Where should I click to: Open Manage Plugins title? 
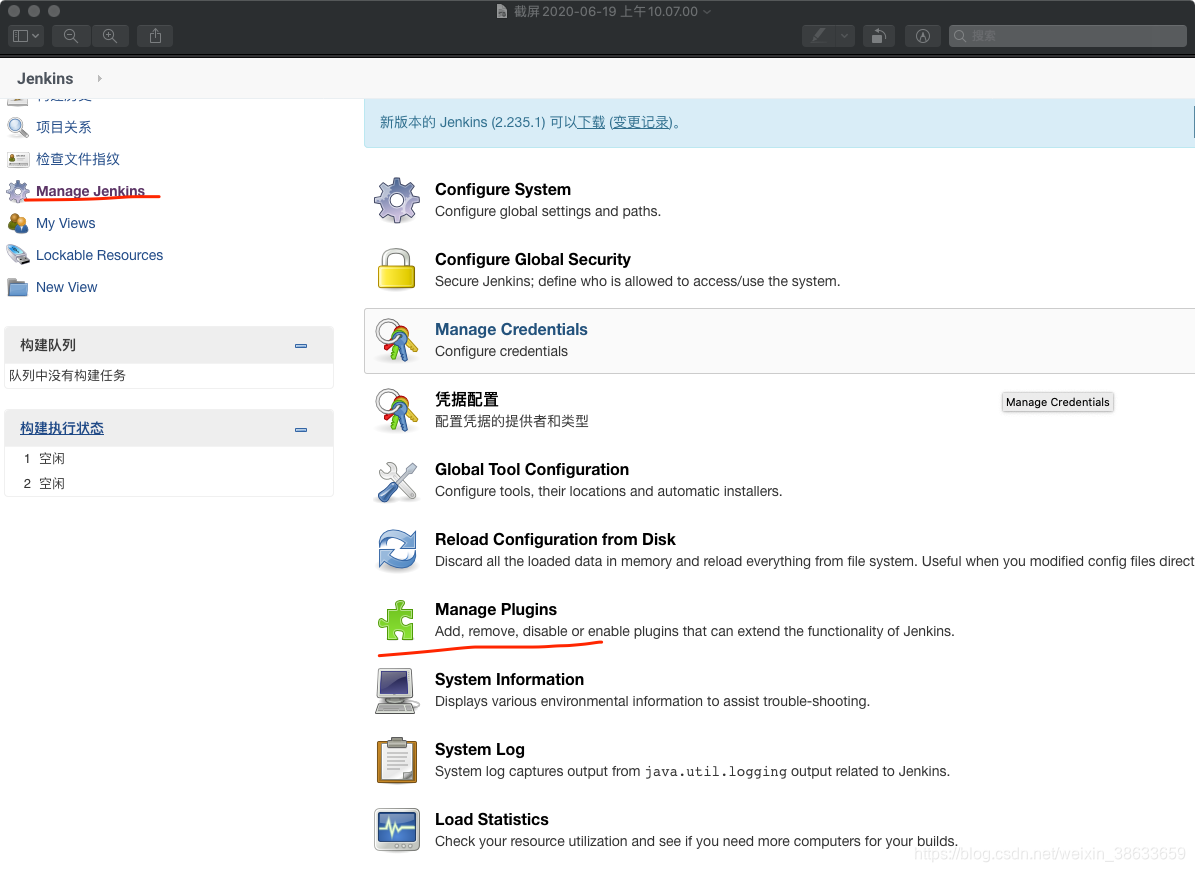coord(495,610)
